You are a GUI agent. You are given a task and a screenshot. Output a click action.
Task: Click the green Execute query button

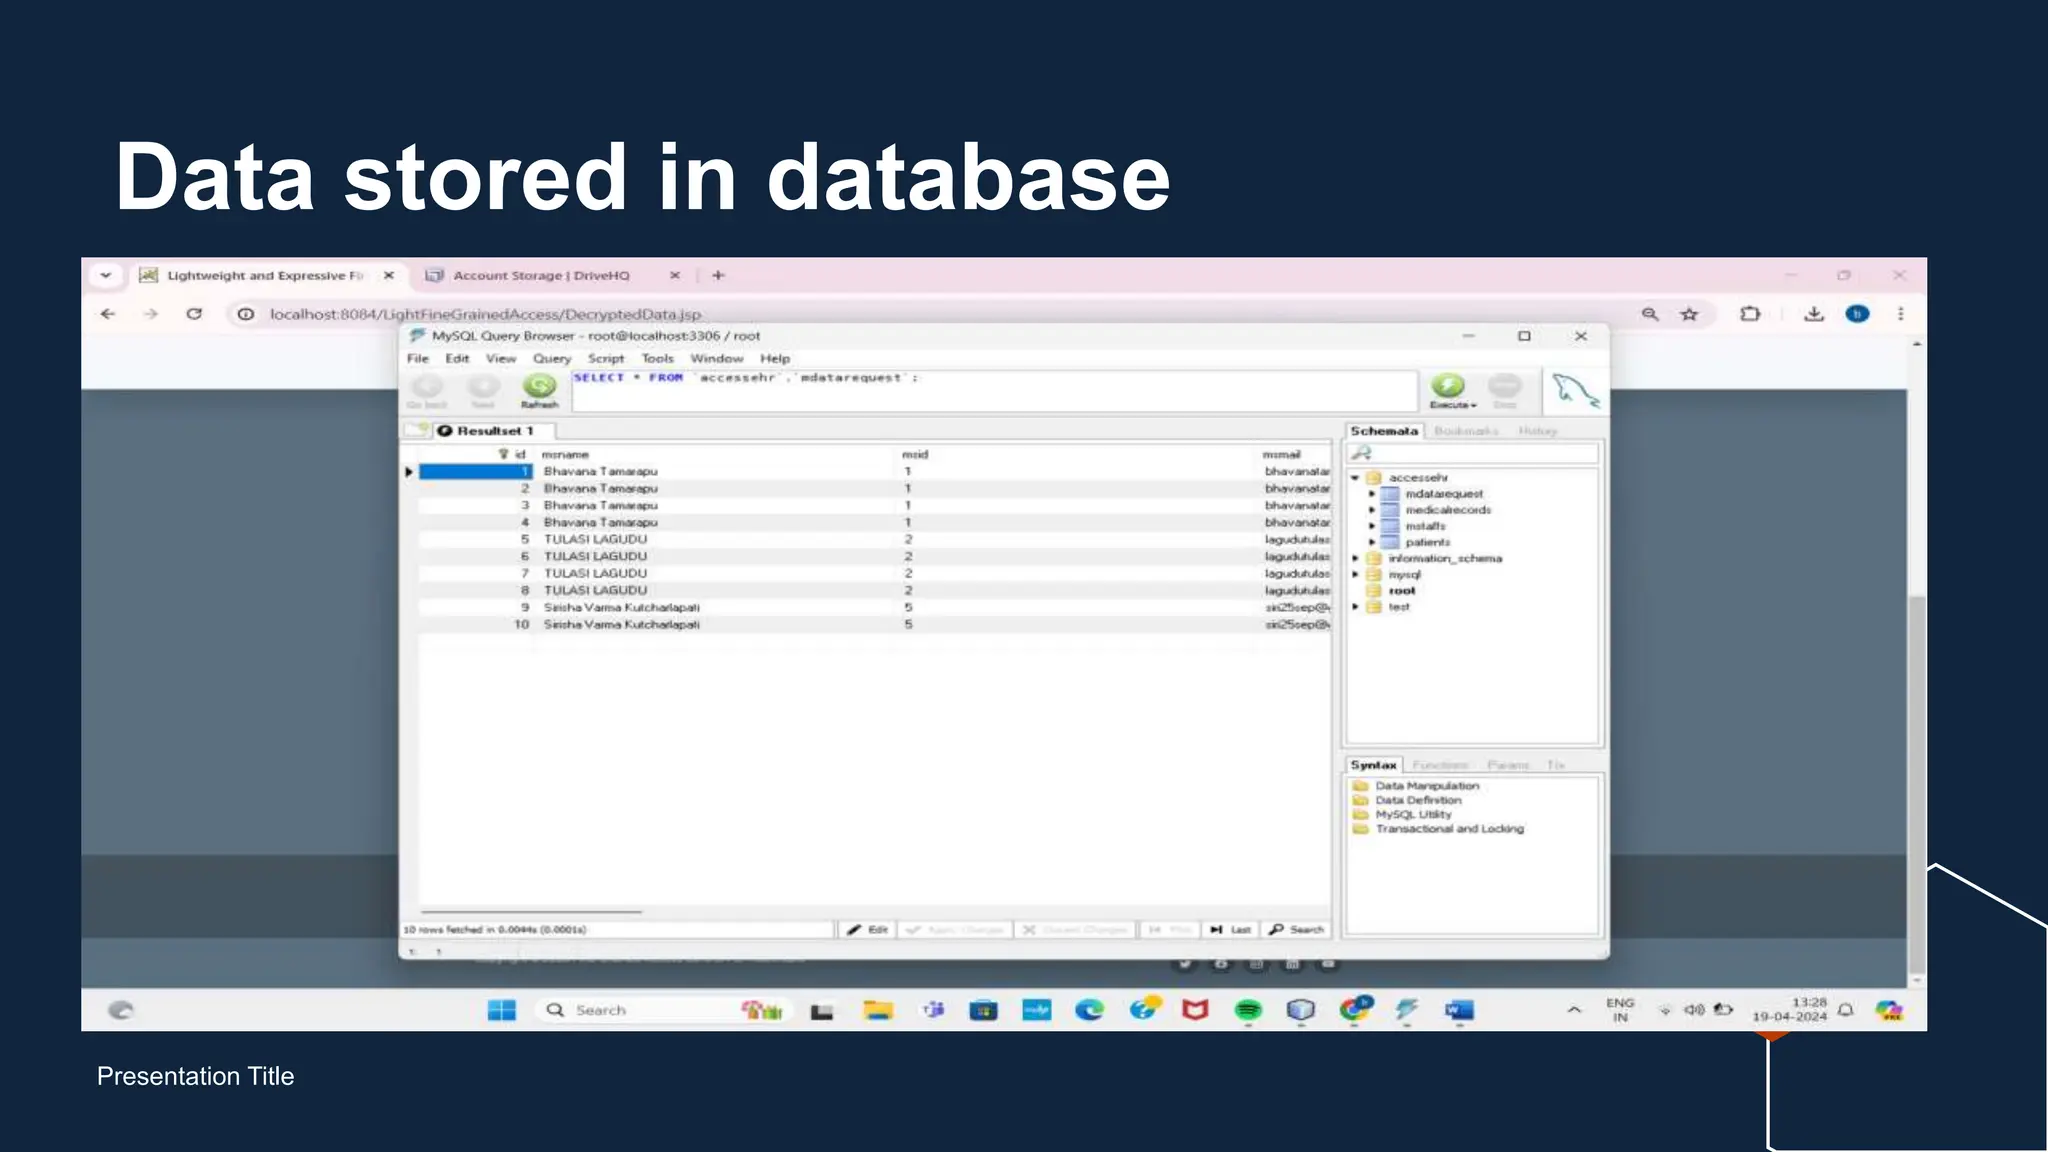[x=1447, y=386]
